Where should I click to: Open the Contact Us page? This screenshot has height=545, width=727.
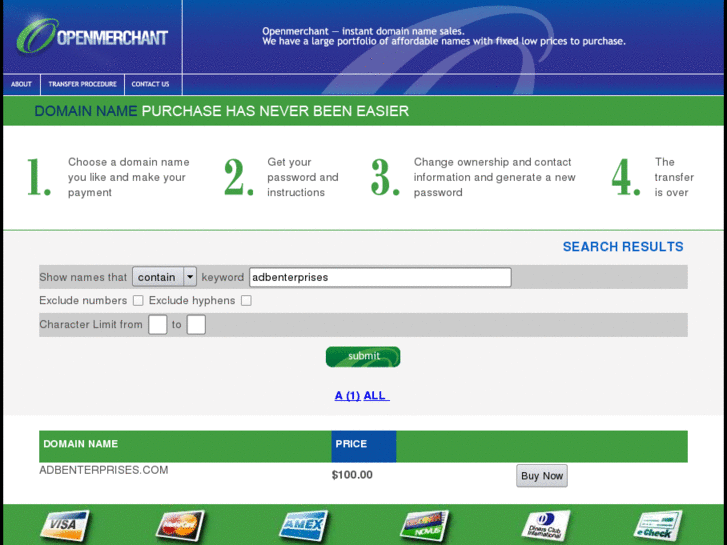[150, 84]
